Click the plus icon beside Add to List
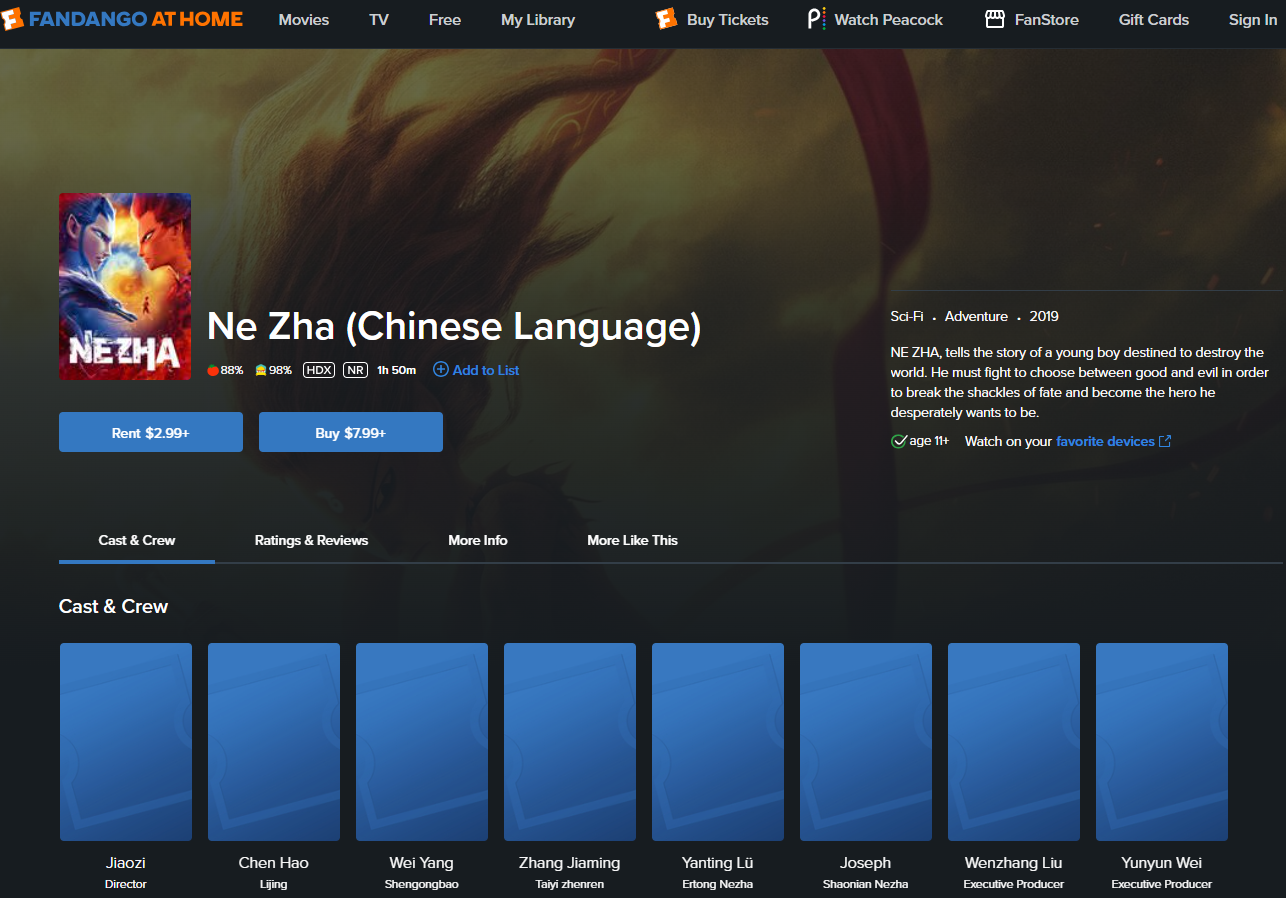The height and width of the screenshot is (898, 1286). click(x=441, y=370)
